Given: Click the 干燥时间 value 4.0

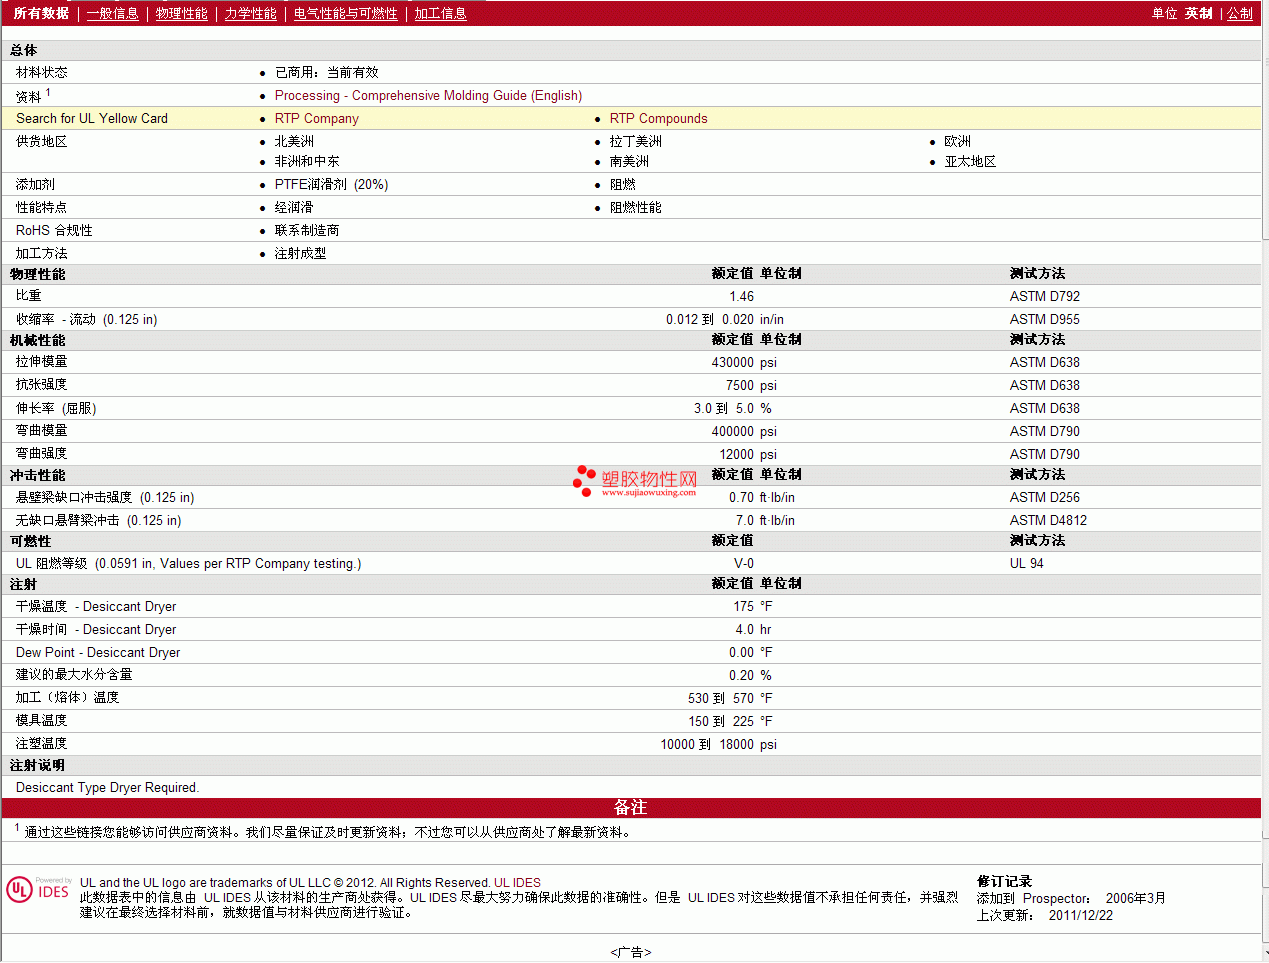Looking at the screenshot, I should tap(744, 629).
